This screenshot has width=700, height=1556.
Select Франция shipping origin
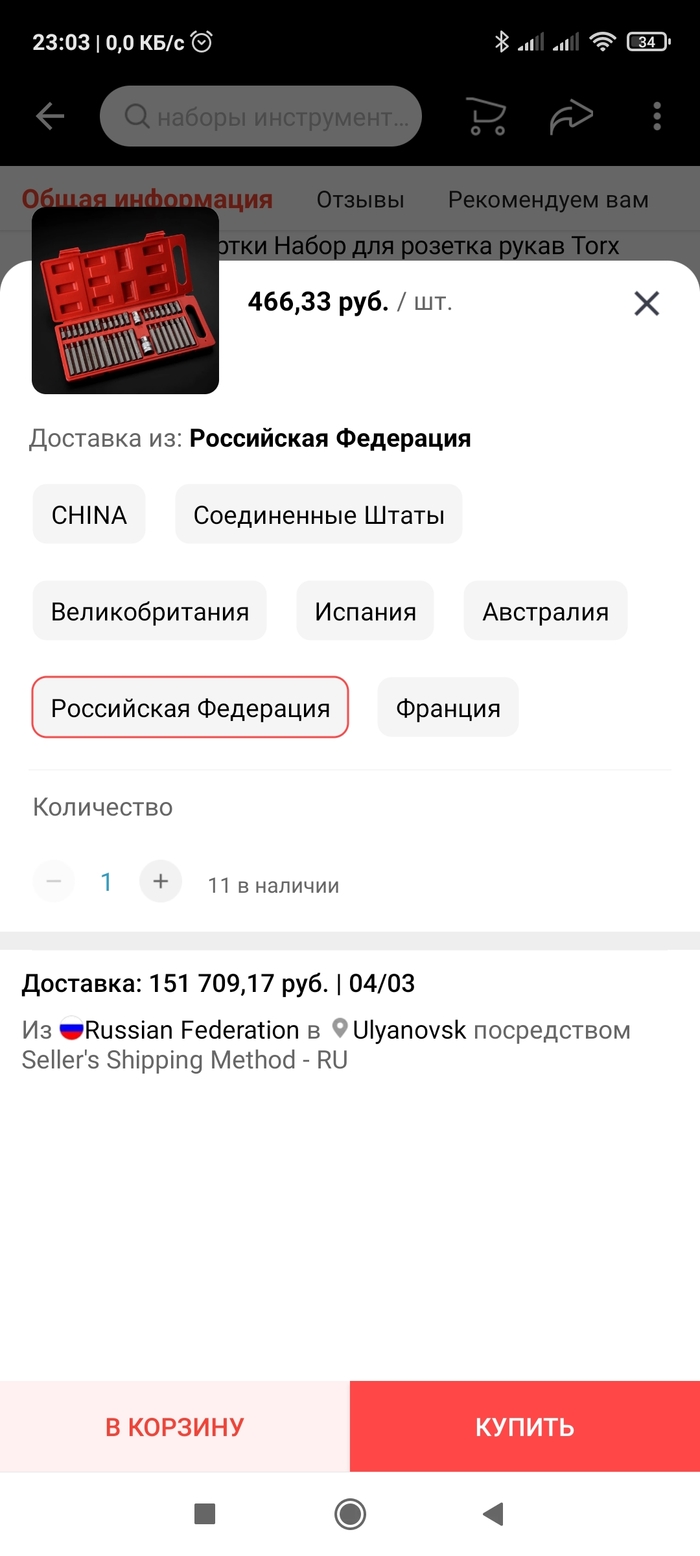point(448,708)
